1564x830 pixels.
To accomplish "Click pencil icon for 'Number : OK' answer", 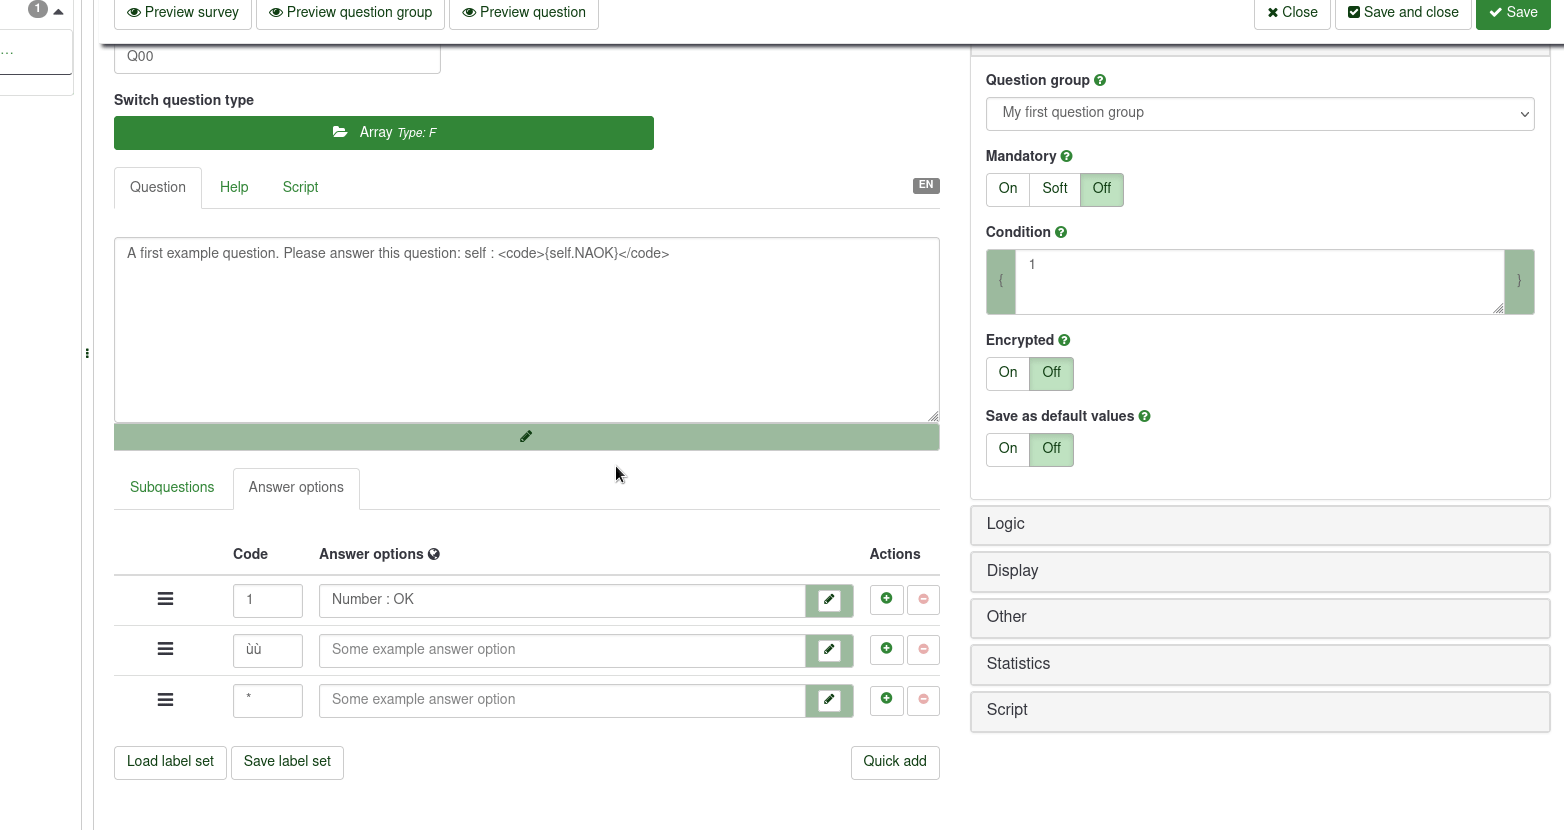I will pyautogui.click(x=829, y=600).
